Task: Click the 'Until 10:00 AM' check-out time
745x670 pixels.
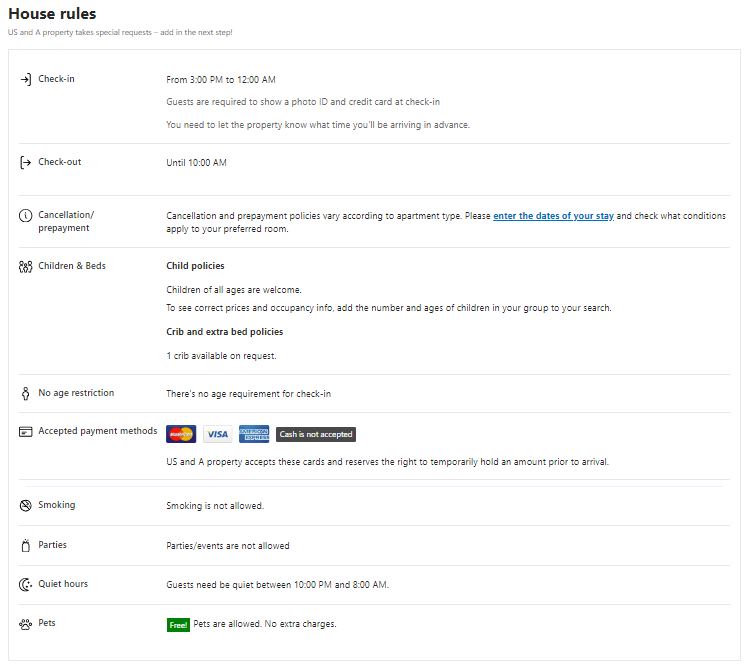Action: [196, 163]
